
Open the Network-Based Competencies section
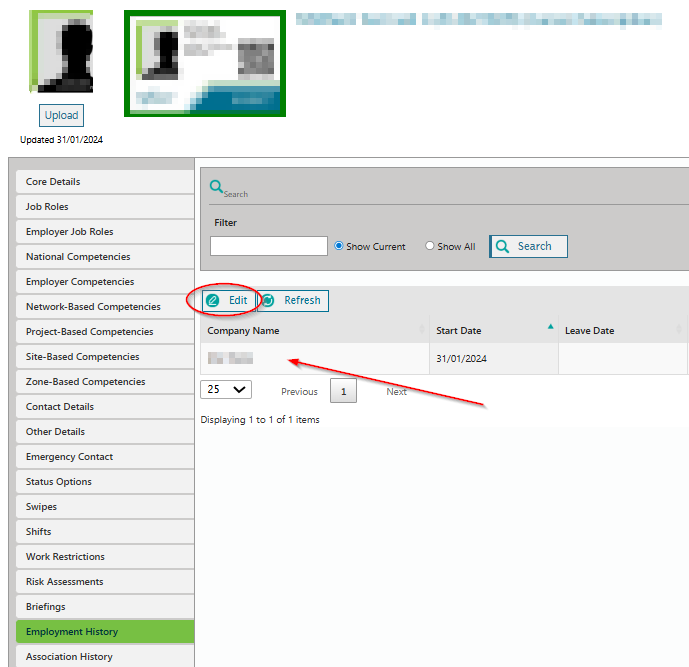pos(105,307)
